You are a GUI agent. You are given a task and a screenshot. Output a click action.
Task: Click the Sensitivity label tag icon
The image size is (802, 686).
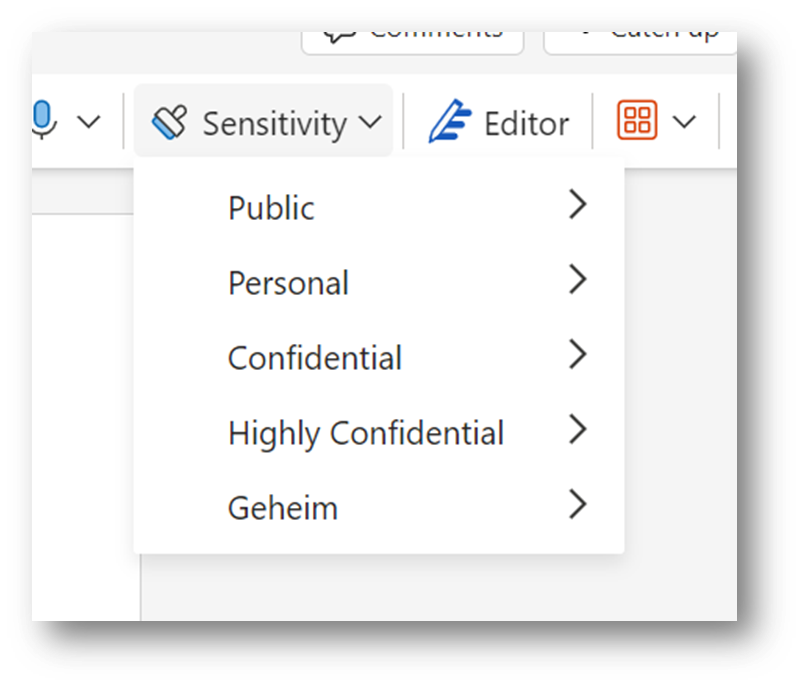pyautogui.click(x=169, y=123)
